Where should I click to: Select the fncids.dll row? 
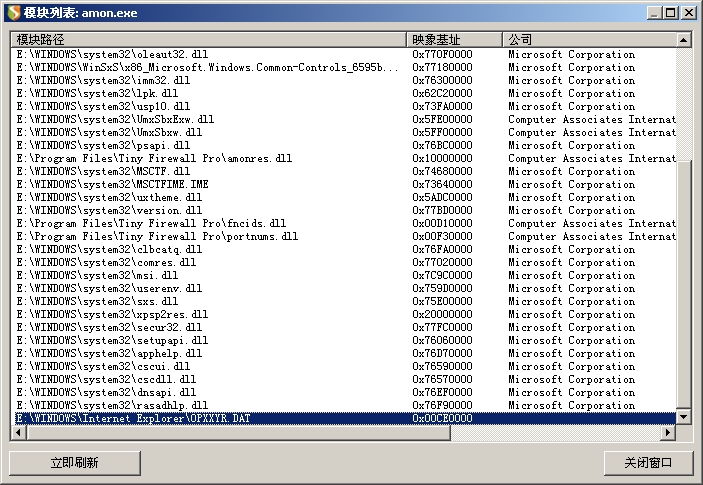click(344, 223)
